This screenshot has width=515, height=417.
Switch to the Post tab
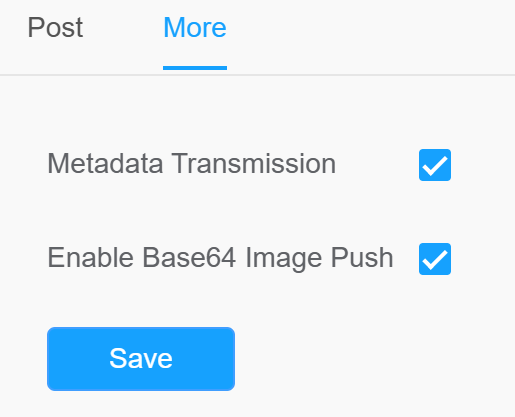(55, 28)
